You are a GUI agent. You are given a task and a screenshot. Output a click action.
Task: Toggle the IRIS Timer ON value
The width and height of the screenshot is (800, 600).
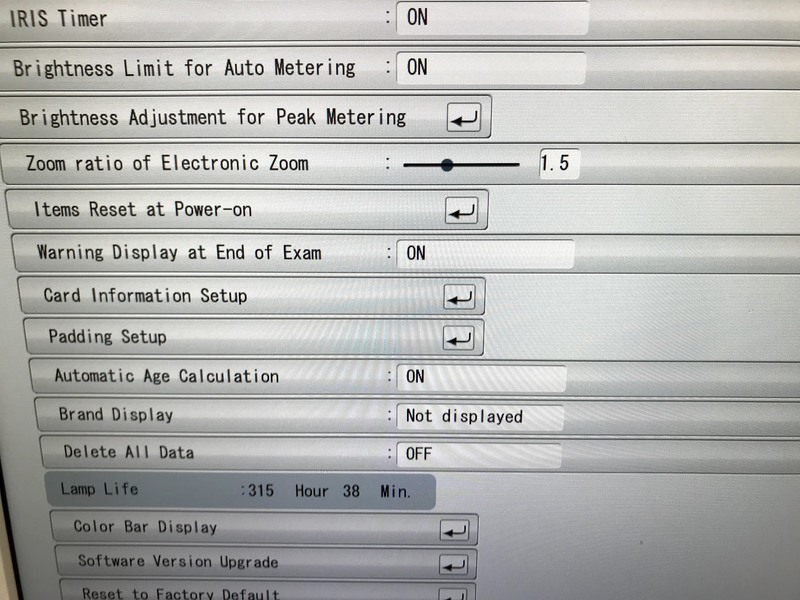(x=492, y=18)
